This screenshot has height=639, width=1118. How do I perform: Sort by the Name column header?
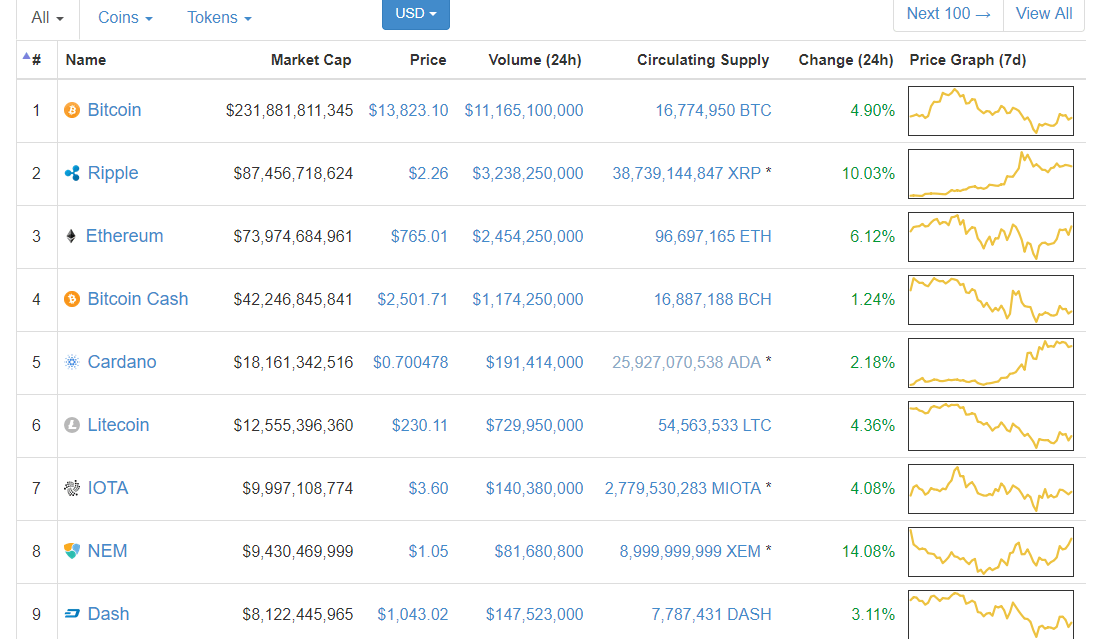(x=86, y=60)
